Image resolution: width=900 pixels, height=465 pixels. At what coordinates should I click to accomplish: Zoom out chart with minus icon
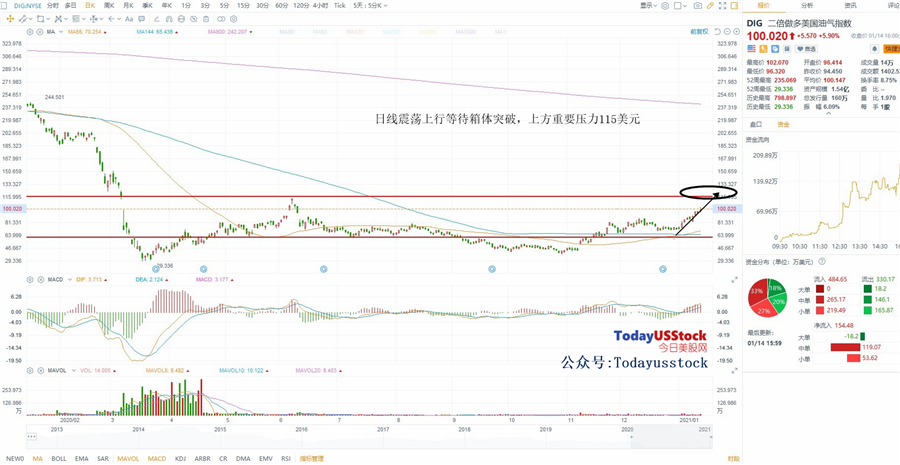pyautogui.click(x=727, y=32)
